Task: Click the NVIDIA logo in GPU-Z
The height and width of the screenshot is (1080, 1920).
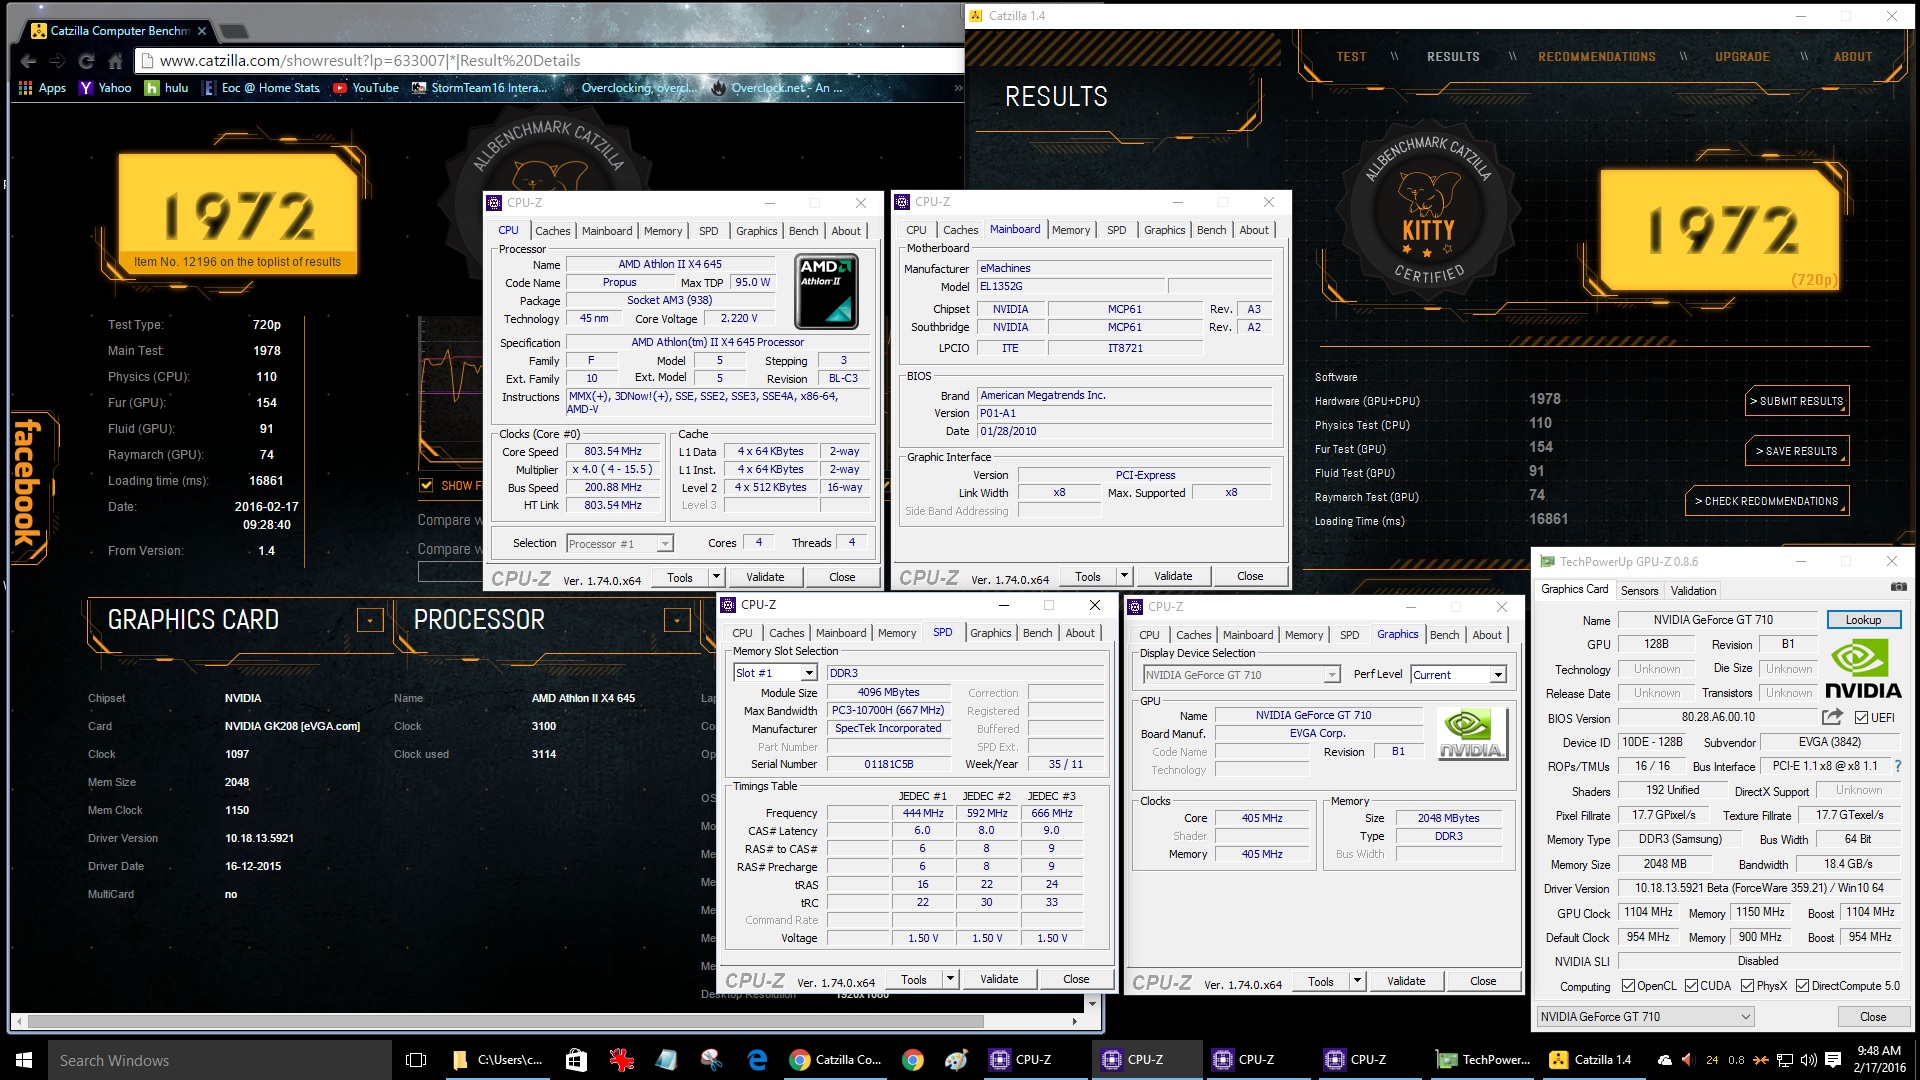Action: (1863, 668)
